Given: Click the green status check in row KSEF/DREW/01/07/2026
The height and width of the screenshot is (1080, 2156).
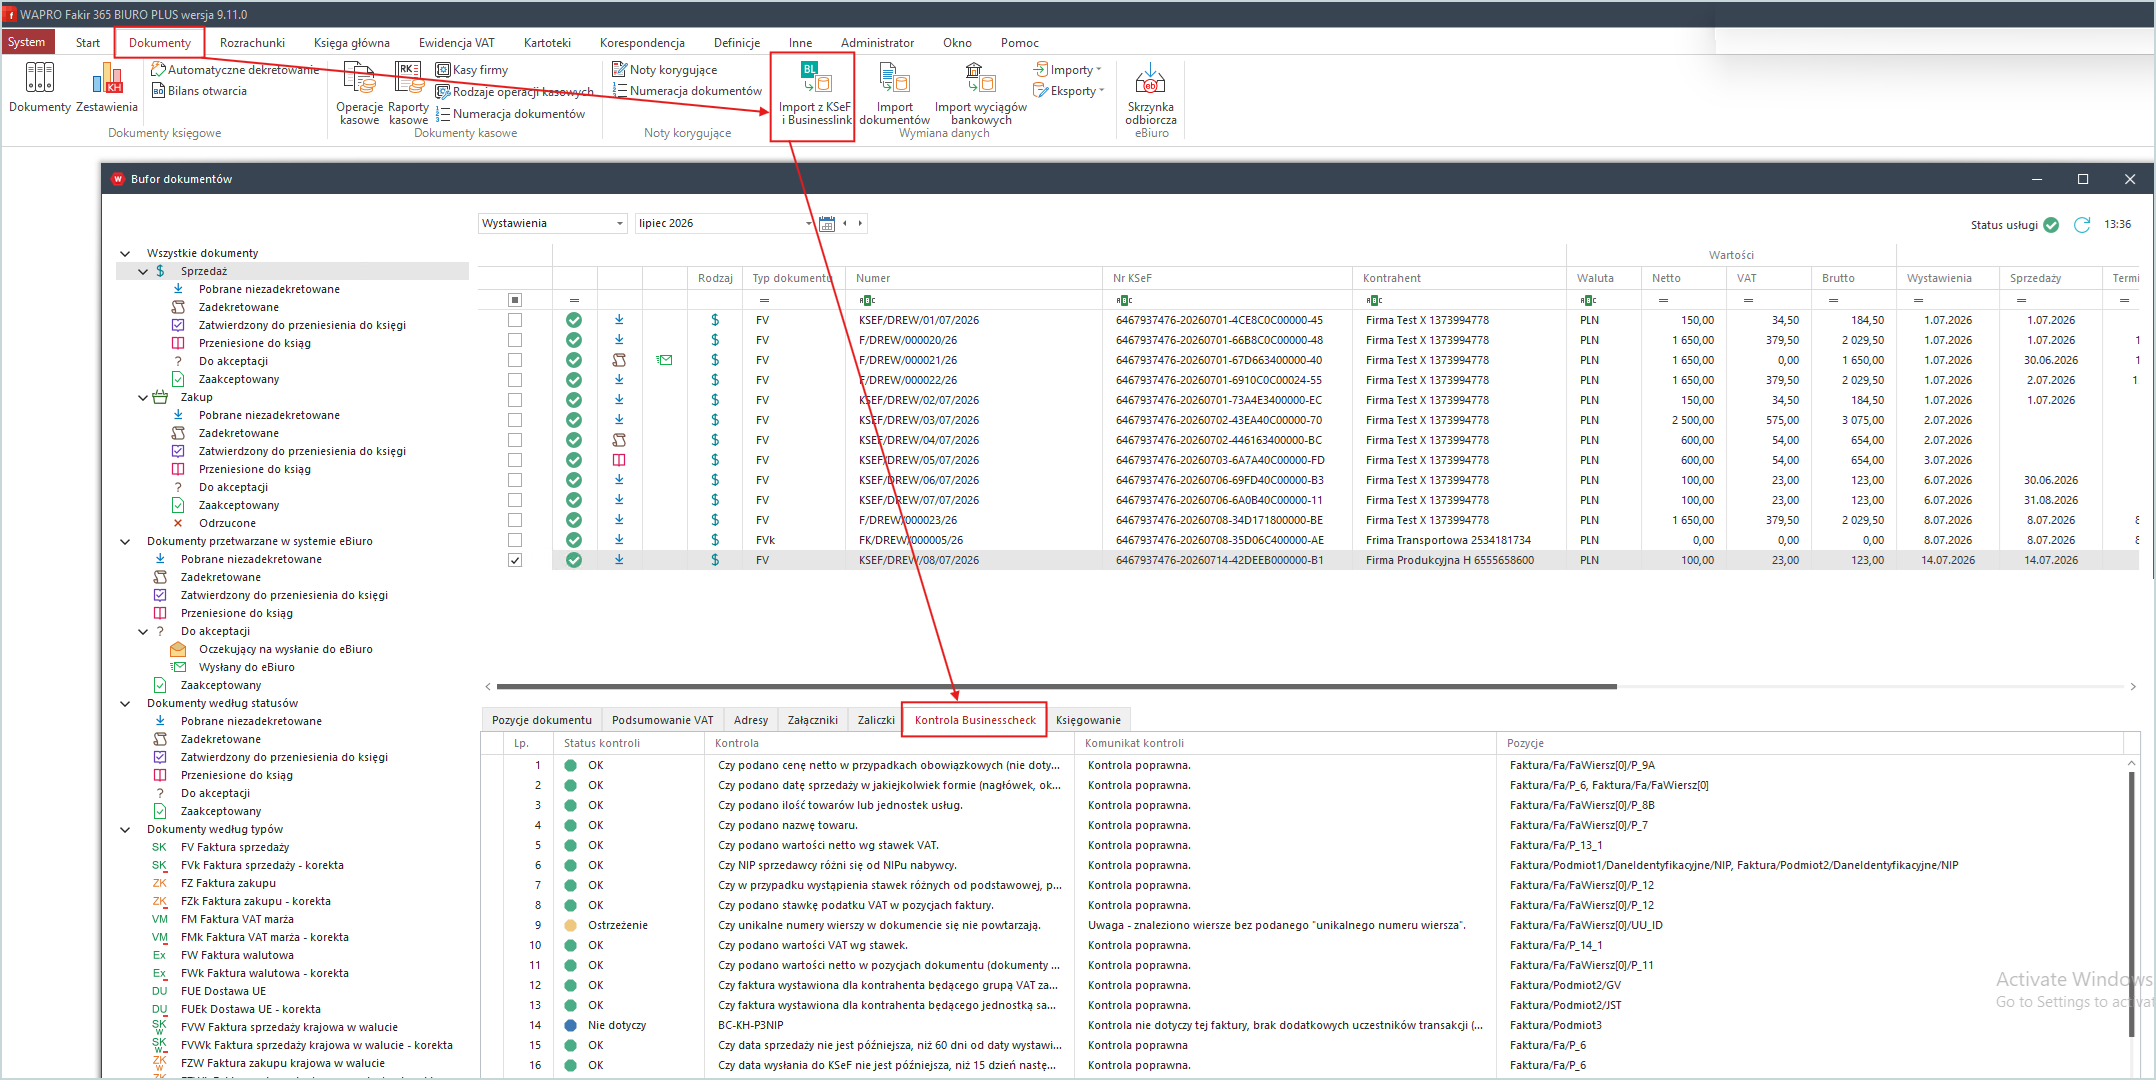Looking at the screenshot, I should (574, 320).
